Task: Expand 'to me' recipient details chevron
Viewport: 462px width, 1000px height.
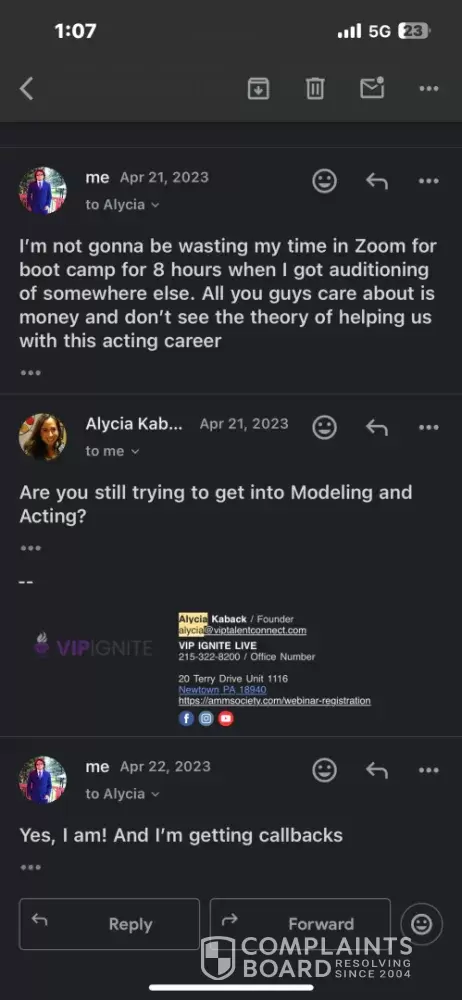Action: click(112, 451)
